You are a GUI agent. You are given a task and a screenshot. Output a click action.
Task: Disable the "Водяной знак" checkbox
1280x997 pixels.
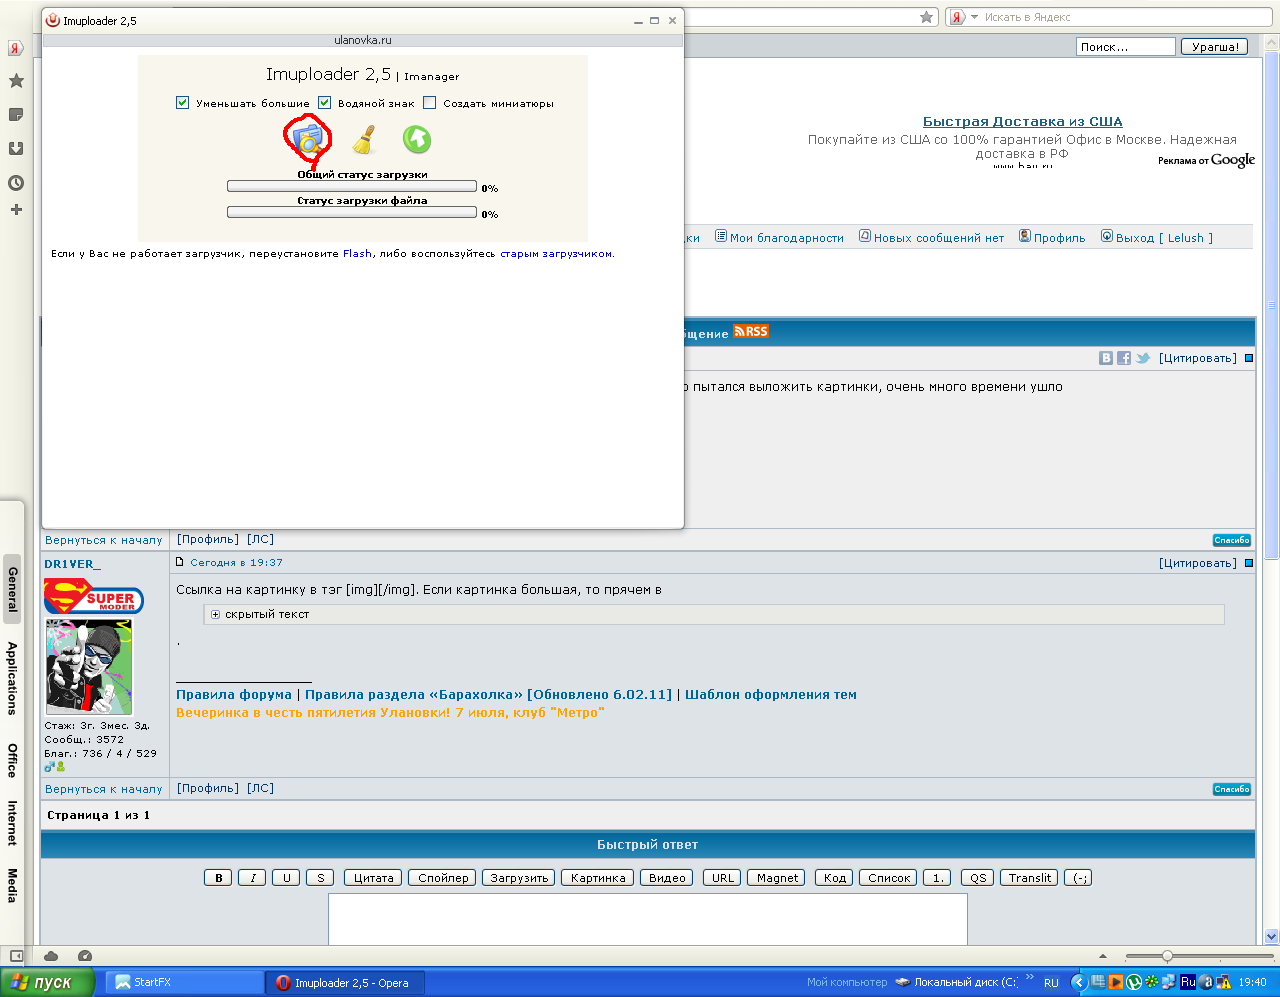tap(325, 103)
